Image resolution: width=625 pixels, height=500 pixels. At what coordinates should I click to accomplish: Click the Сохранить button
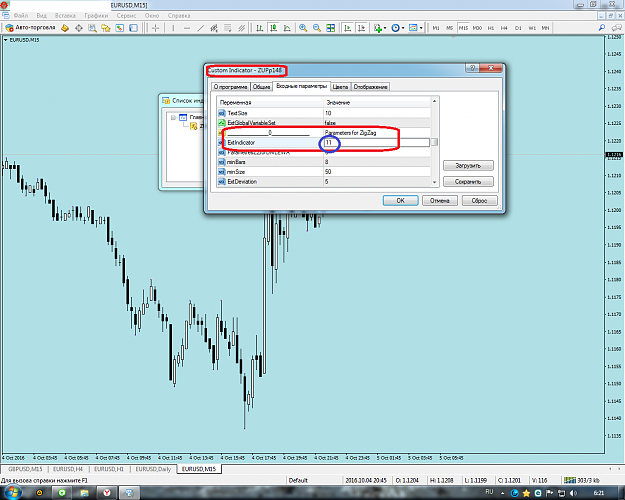click(468, 181)
